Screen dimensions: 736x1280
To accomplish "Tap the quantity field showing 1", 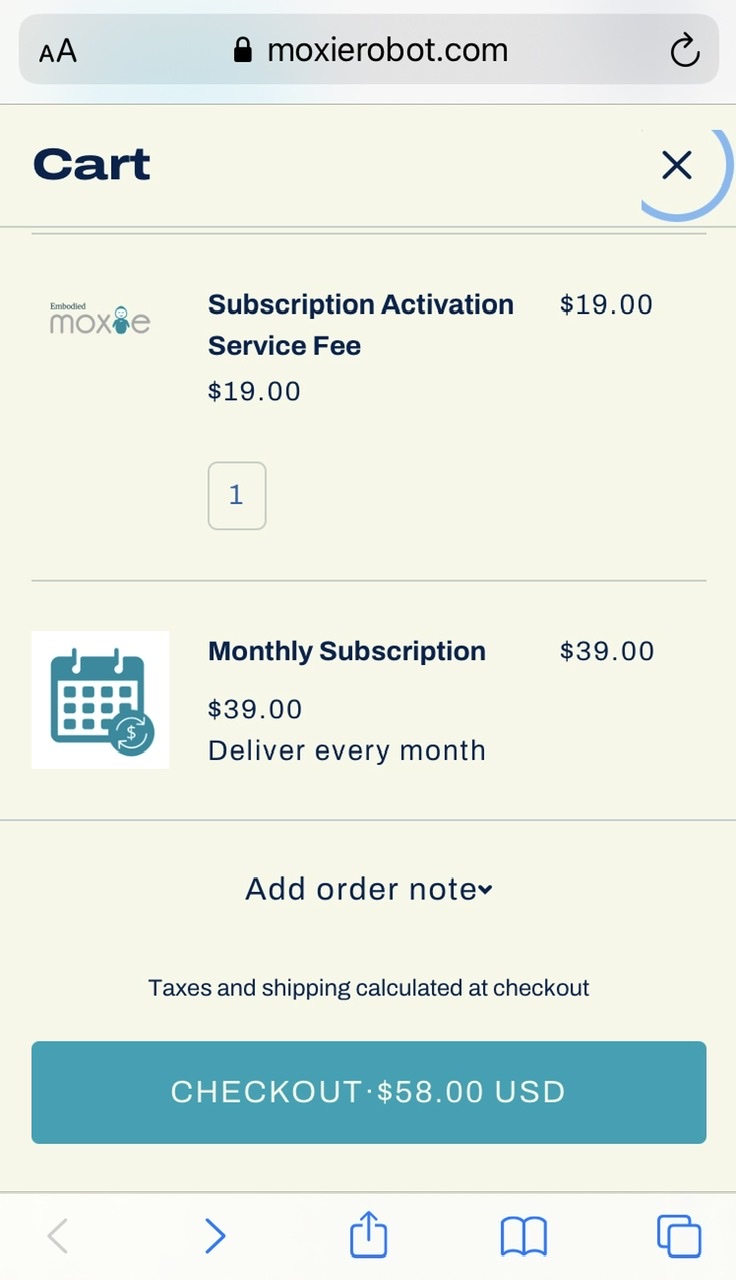I will (x=237, y=495).
